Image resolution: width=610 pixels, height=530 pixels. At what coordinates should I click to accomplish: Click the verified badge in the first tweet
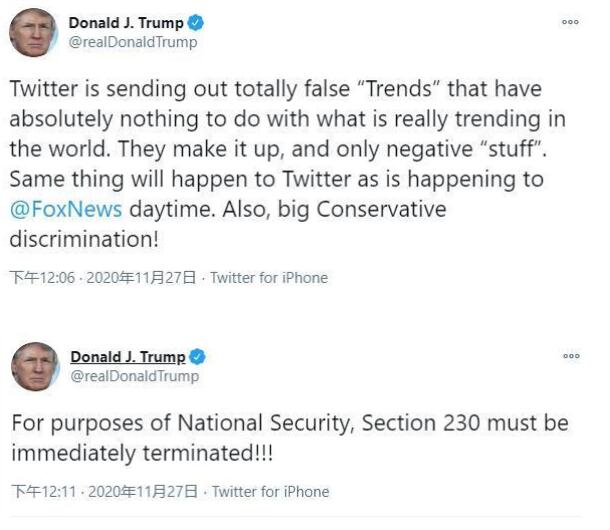197,23
